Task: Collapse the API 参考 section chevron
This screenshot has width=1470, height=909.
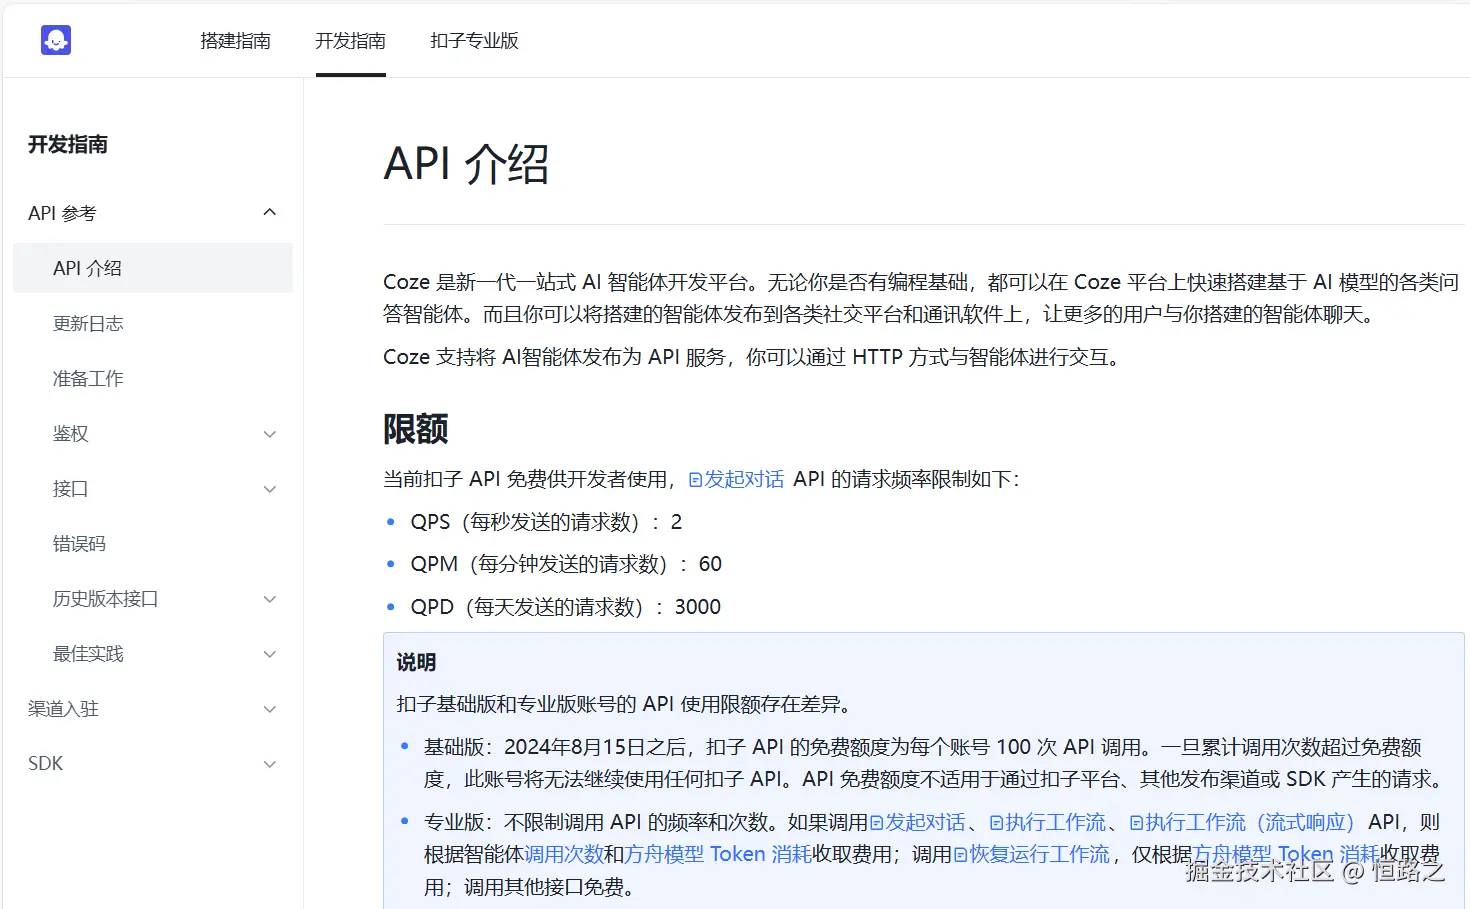Action: (269, 212)
